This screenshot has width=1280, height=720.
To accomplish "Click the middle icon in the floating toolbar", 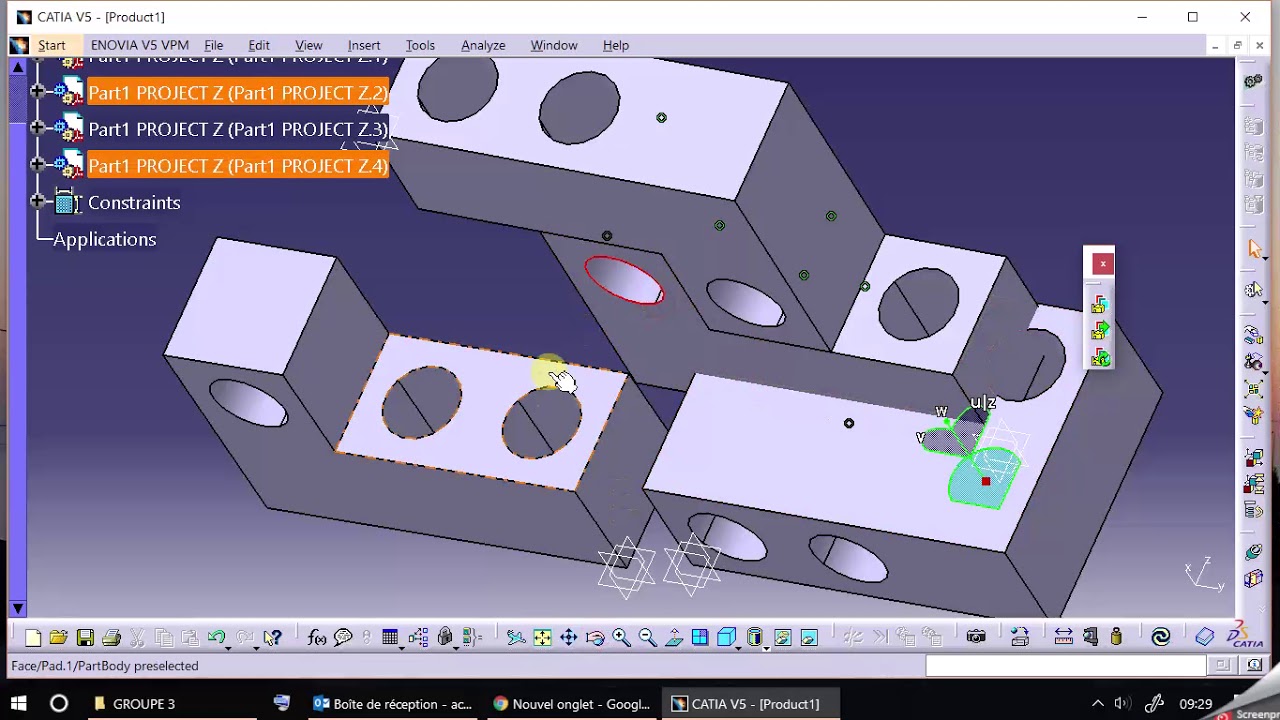I will [x=1100, y=330].
